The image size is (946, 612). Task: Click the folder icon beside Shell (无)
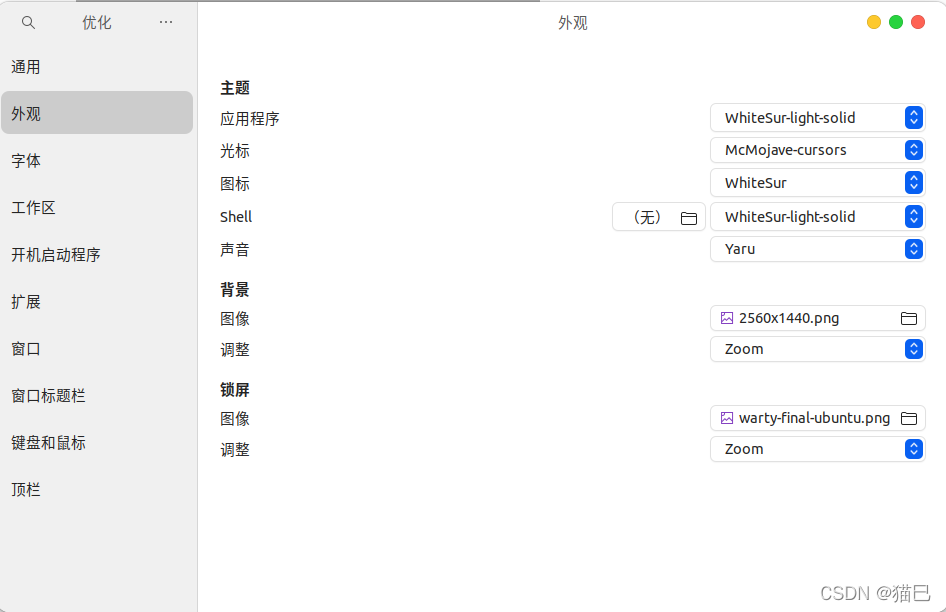(x=688, y=218)
